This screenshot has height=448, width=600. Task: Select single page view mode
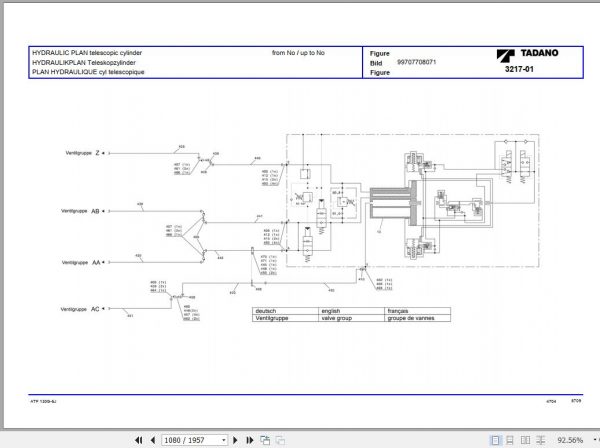click(495, 440)
